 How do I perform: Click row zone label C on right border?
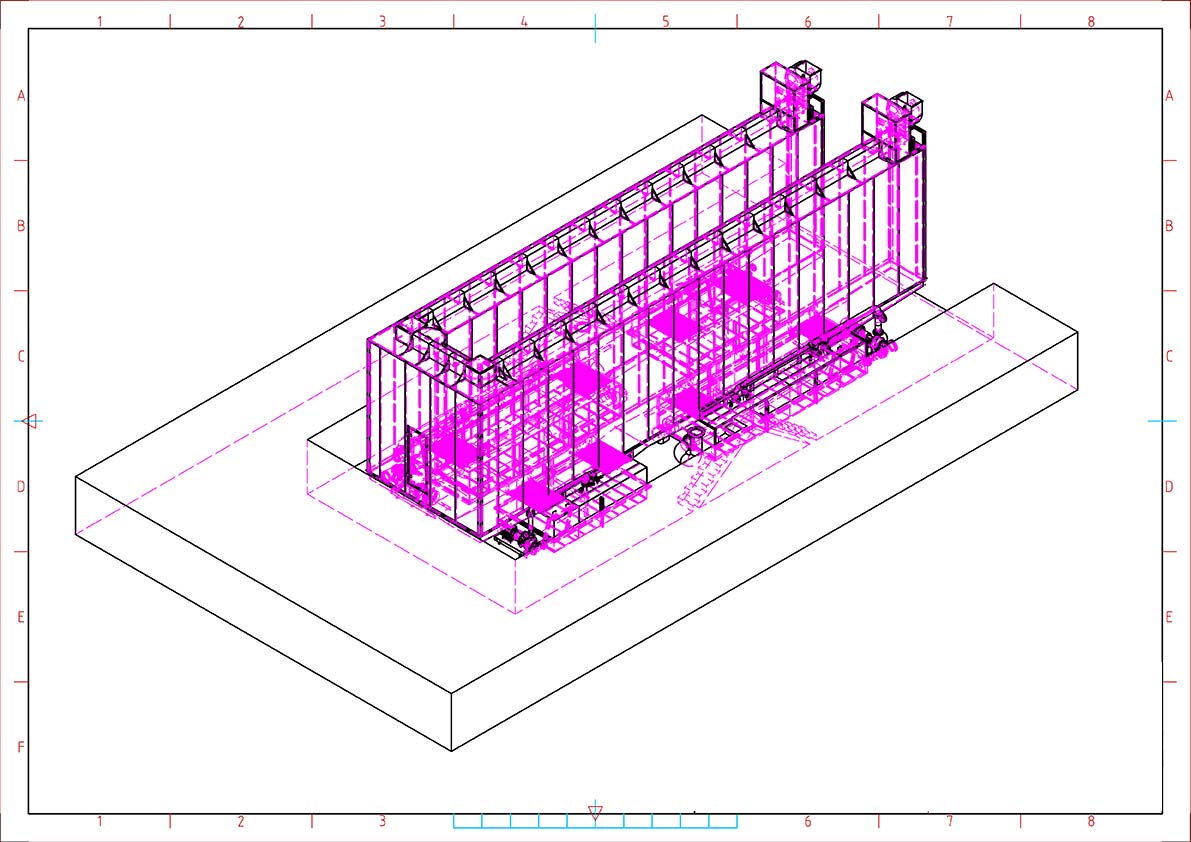point(1169,357)
